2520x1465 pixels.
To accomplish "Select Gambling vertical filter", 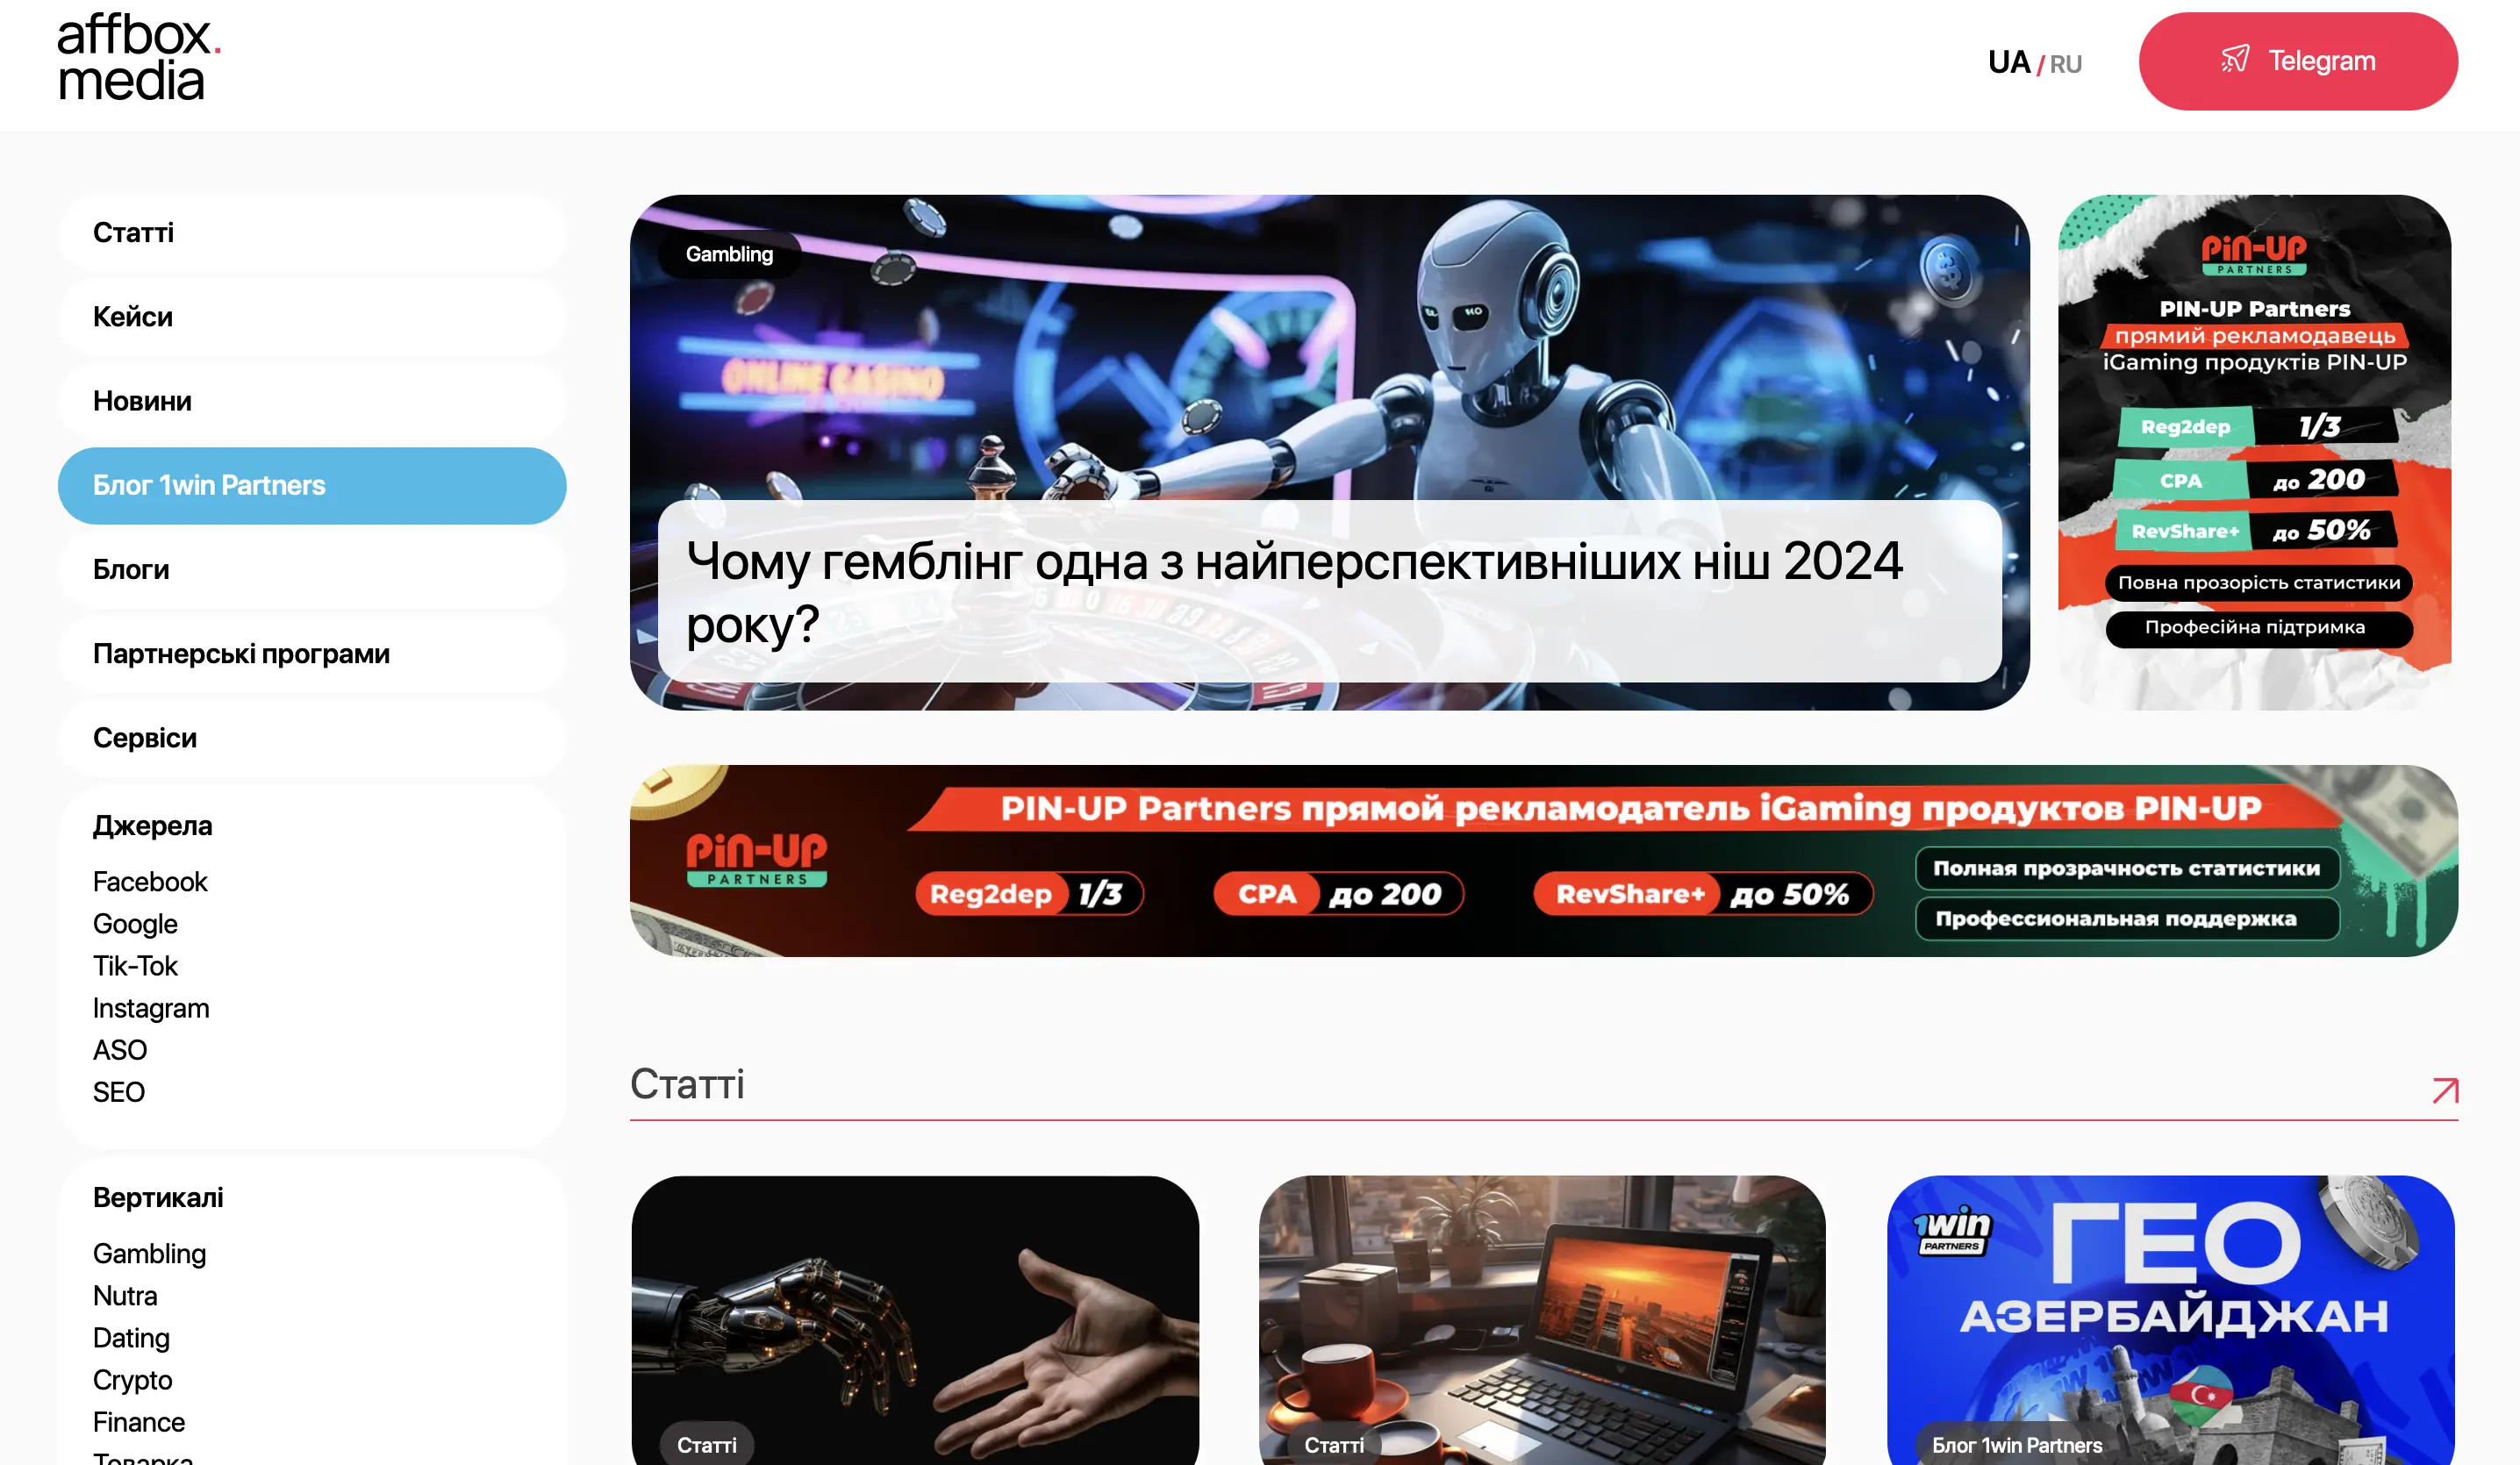I will point(147,1250).
